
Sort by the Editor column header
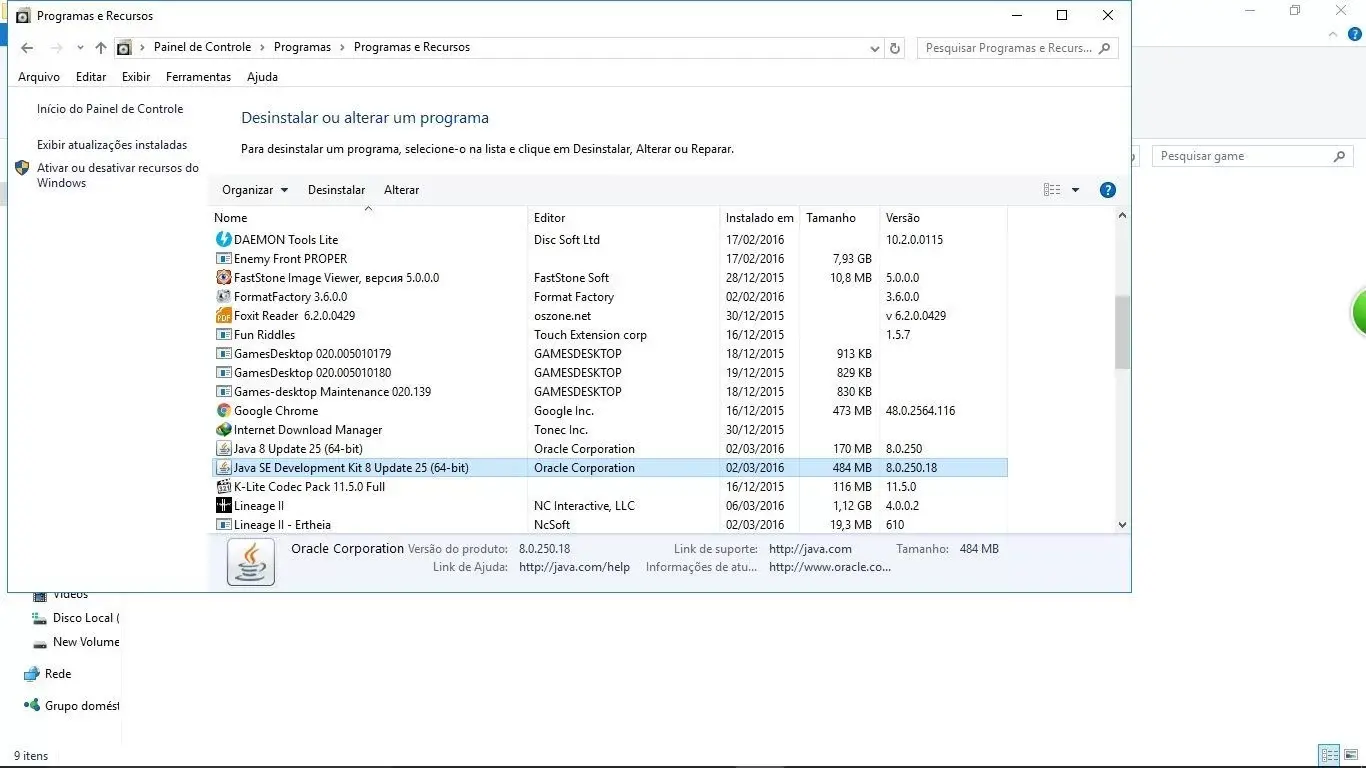click(624, 218)
